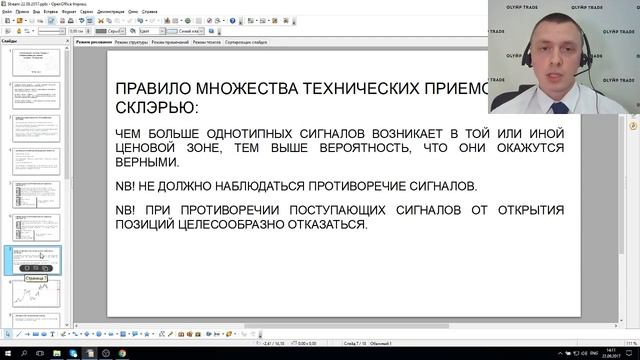Open the action center notifications icon

[x=629, y=353]
